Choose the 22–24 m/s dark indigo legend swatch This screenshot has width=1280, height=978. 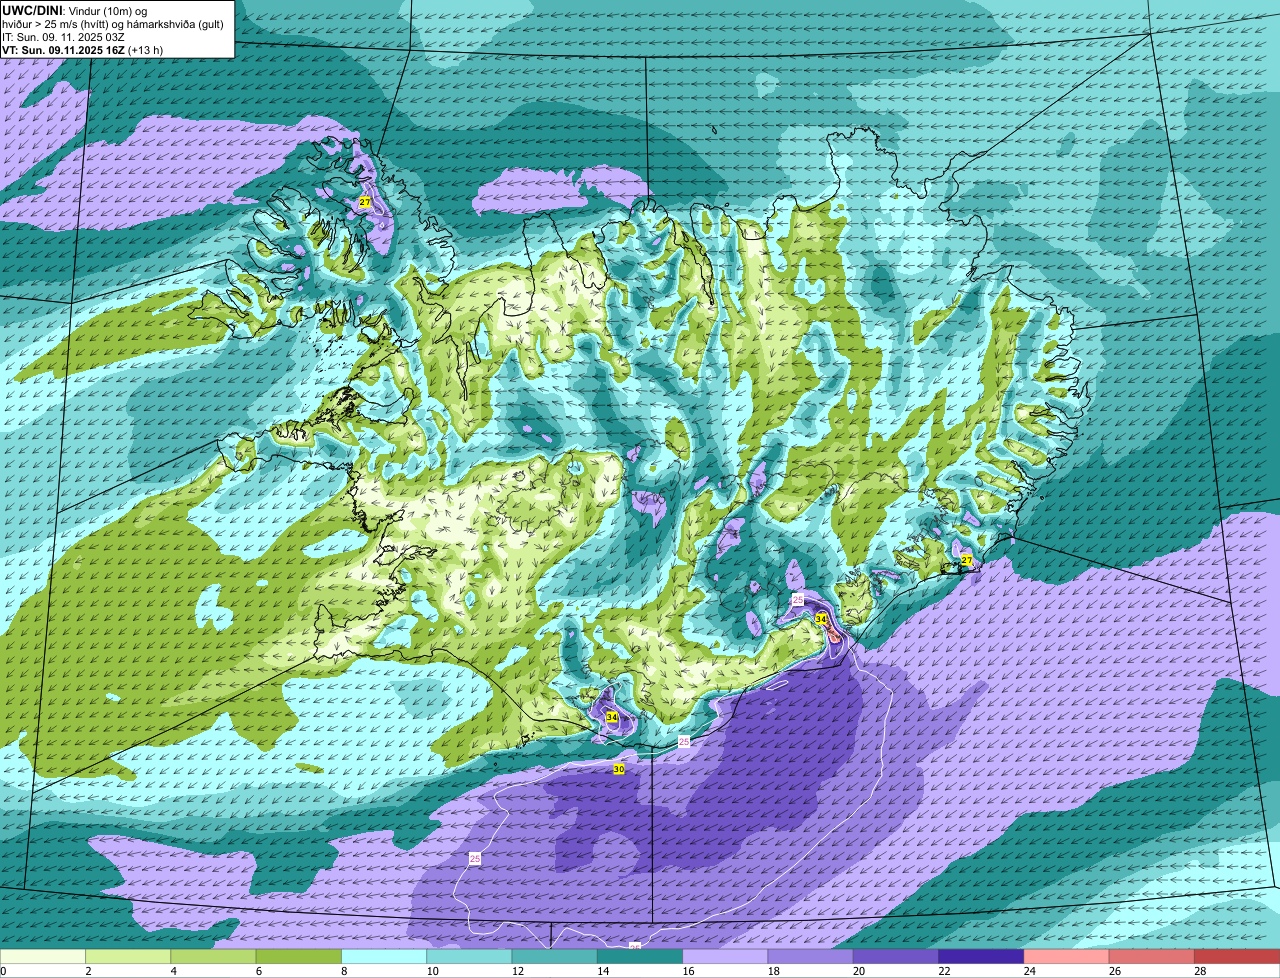coord(981,957)
